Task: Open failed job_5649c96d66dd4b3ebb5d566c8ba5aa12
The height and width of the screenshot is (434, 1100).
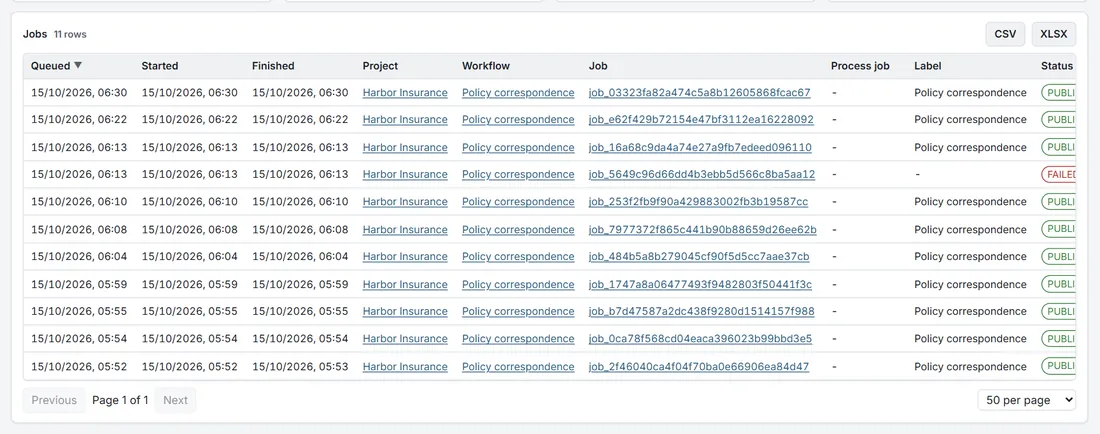Action: click(x=702, y=175)
